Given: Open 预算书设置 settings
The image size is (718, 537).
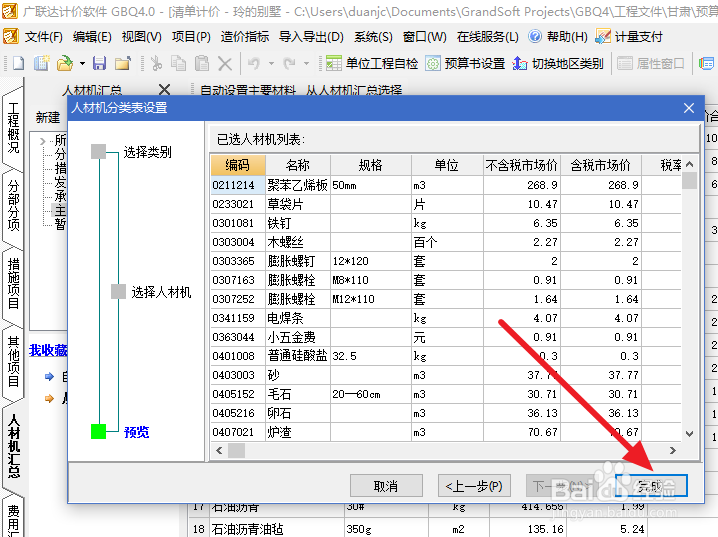Looking at the screenshot, I should tap(465, 63).
